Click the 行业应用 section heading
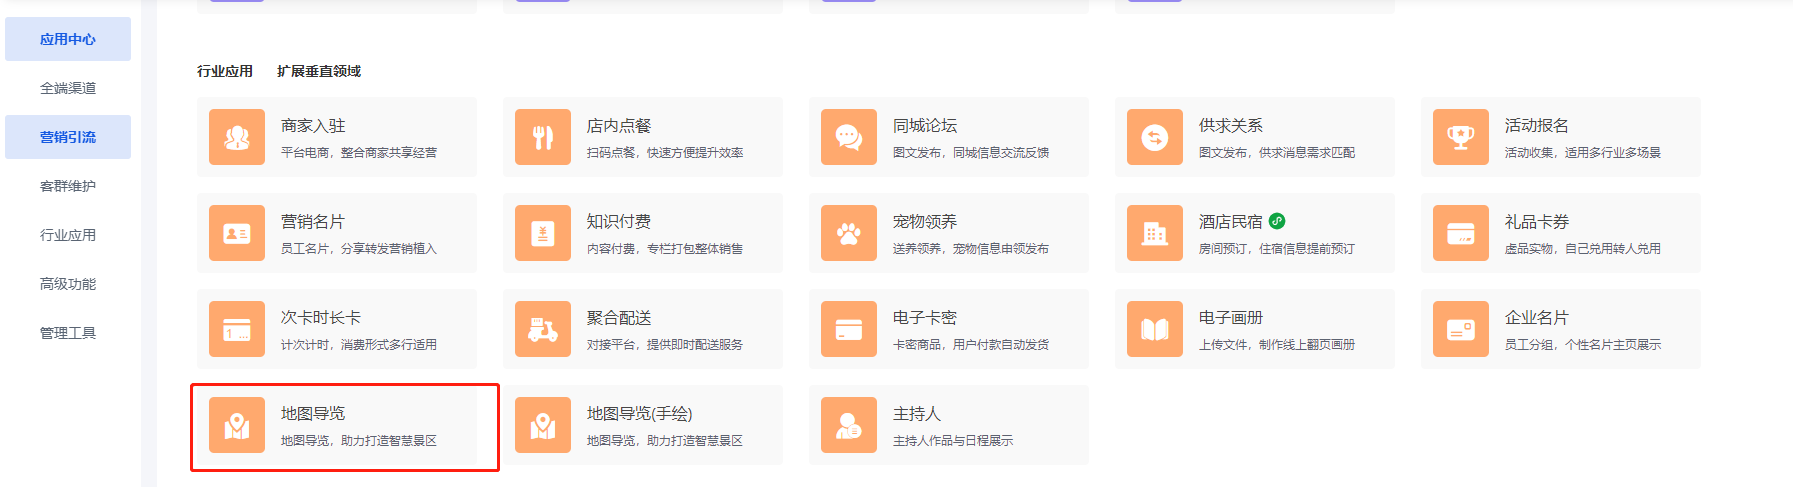Screen dimensions: 1793x487 pos(225,71)
